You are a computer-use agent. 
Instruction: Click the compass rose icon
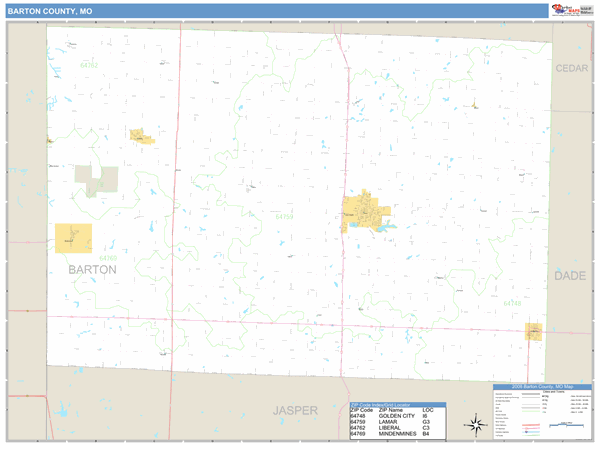pyautogui.click(x=475, y=423)
